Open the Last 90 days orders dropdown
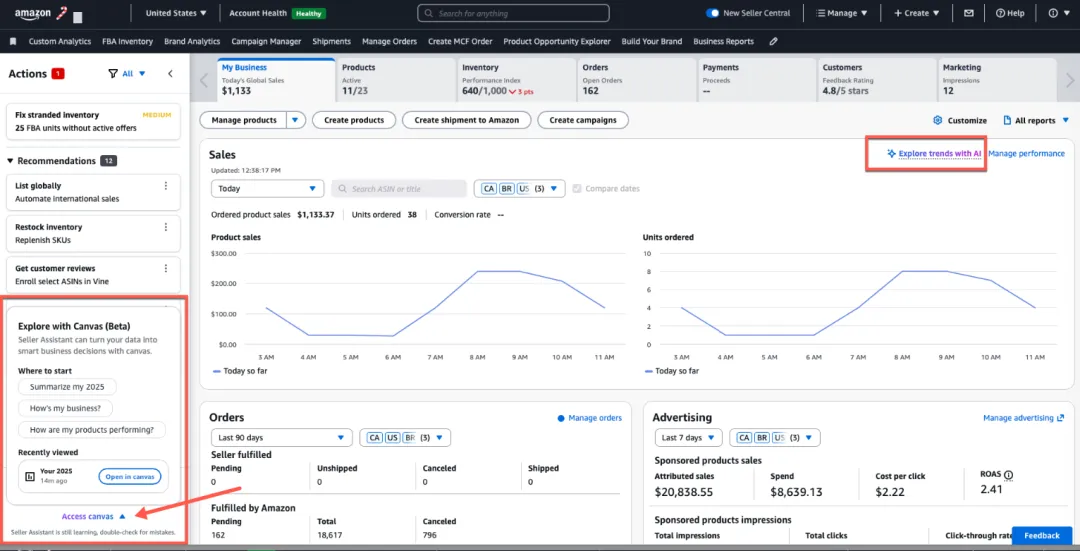This screenshot has height=551, width=1080. click(x=281, y=437)
